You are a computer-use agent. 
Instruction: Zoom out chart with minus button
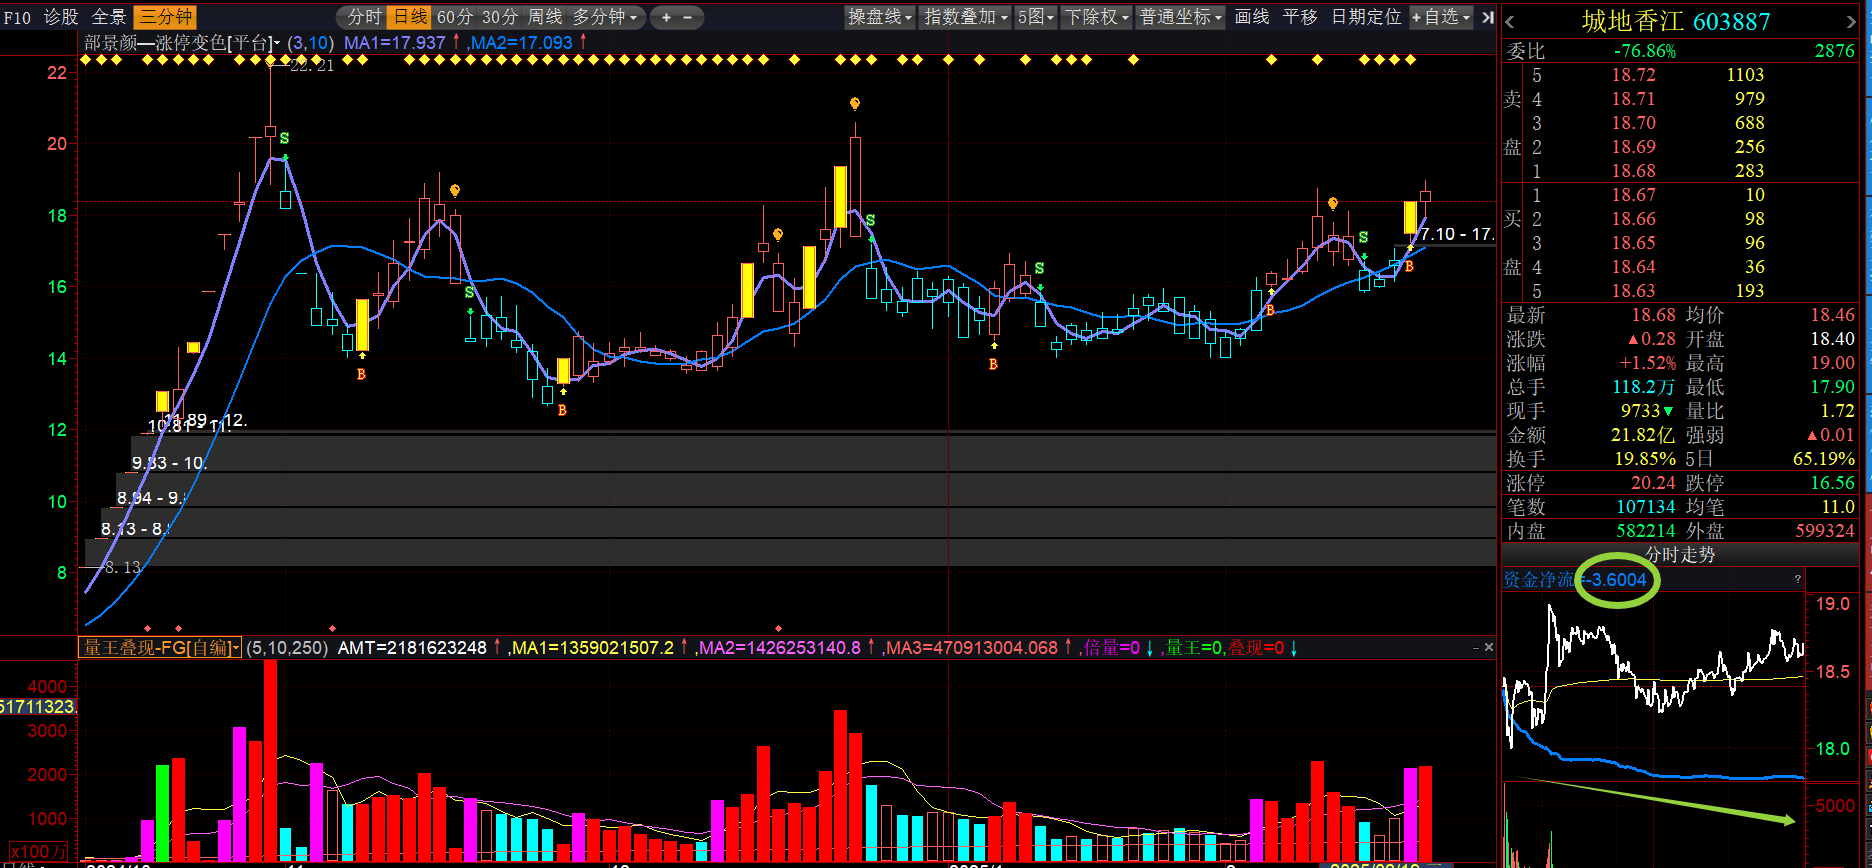[x=688, y=17]
